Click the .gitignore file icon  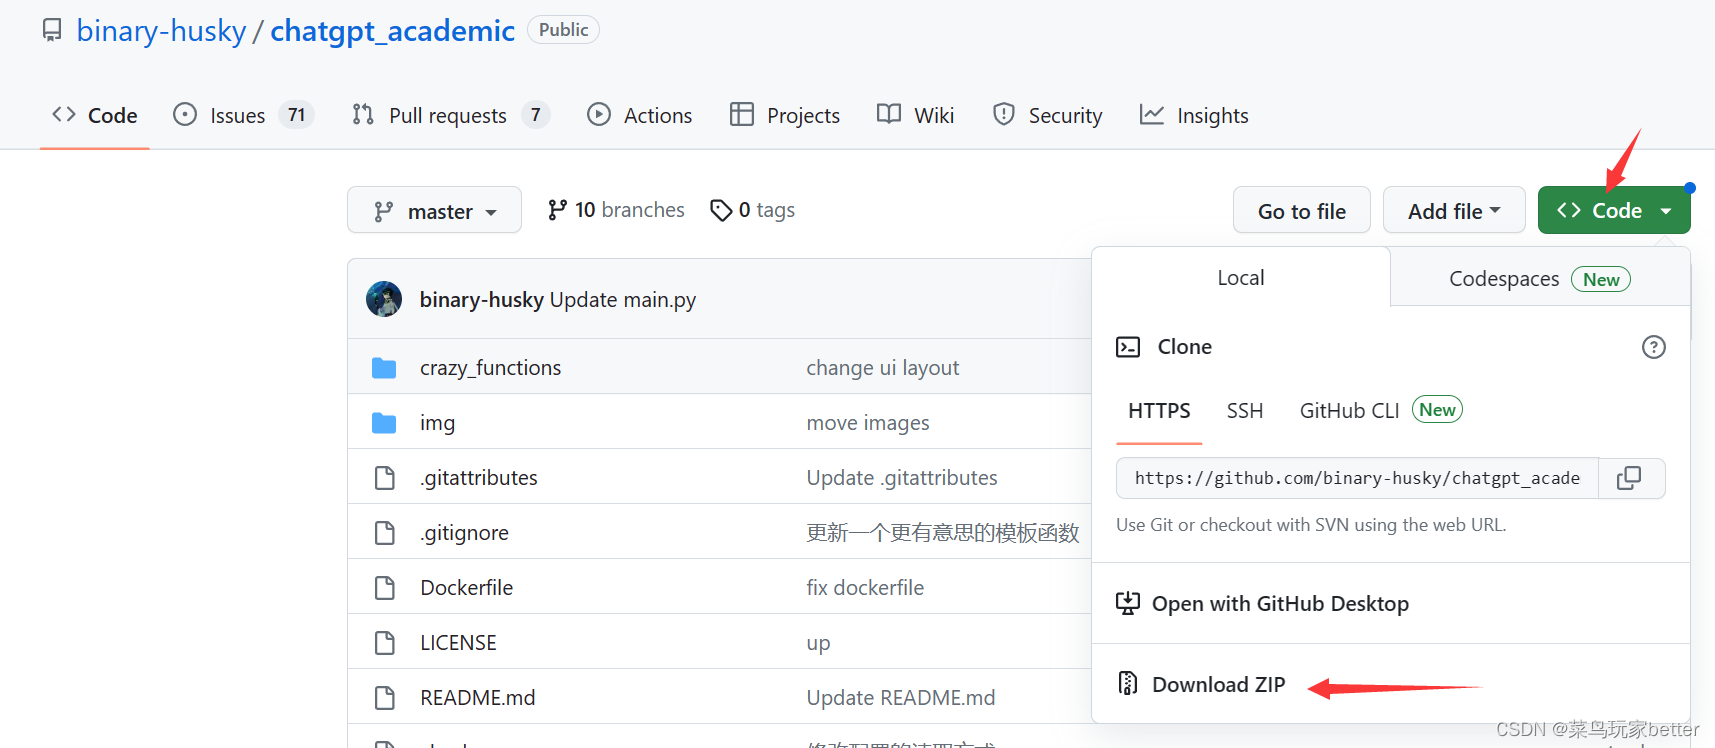point(384,533)
